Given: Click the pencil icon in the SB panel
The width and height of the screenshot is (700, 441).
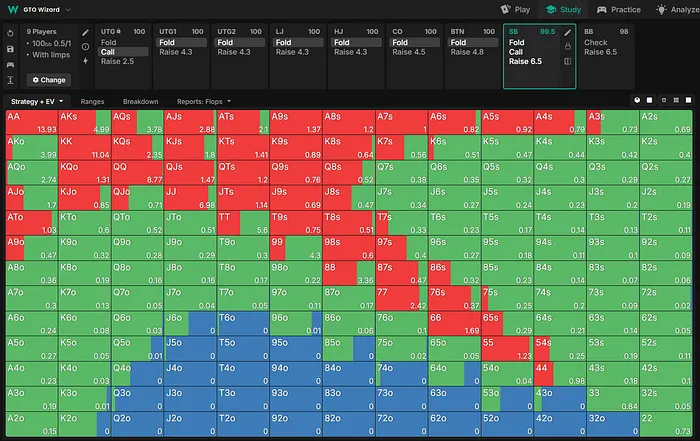Looking at the screenshot, I should (568, 32).
